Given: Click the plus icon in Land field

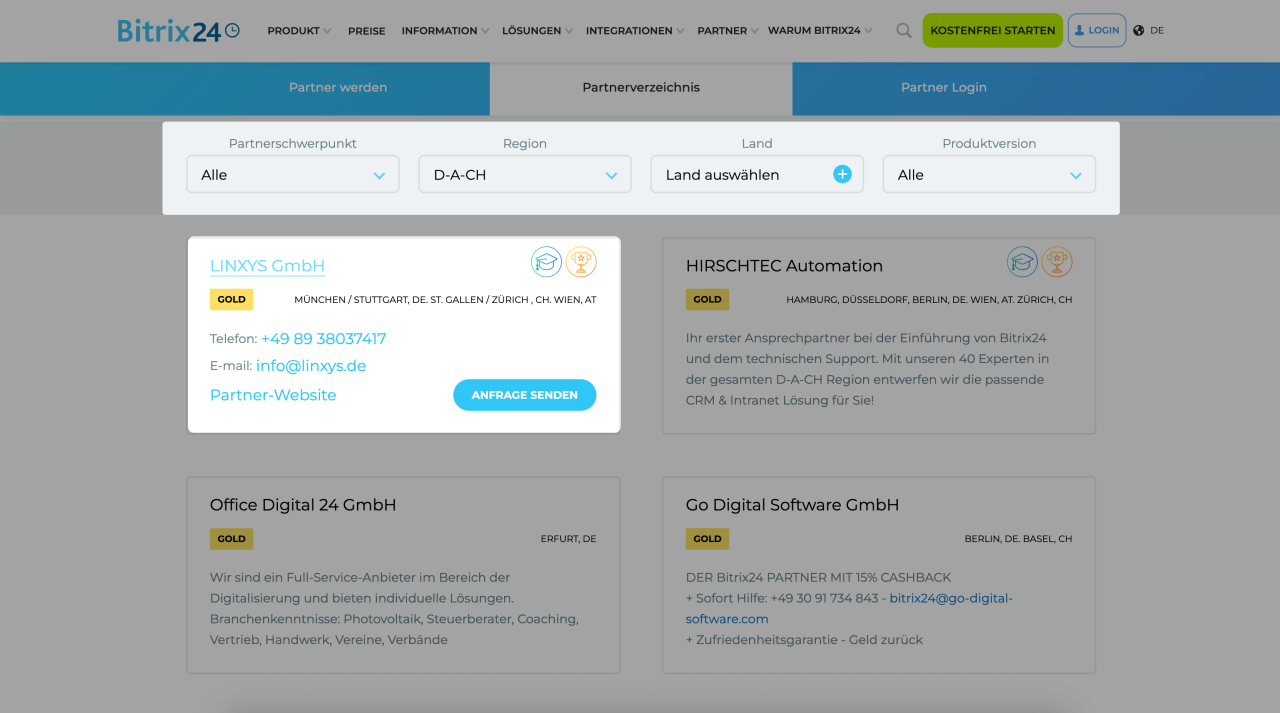Looking at the screenshot, I should [842, 174].
